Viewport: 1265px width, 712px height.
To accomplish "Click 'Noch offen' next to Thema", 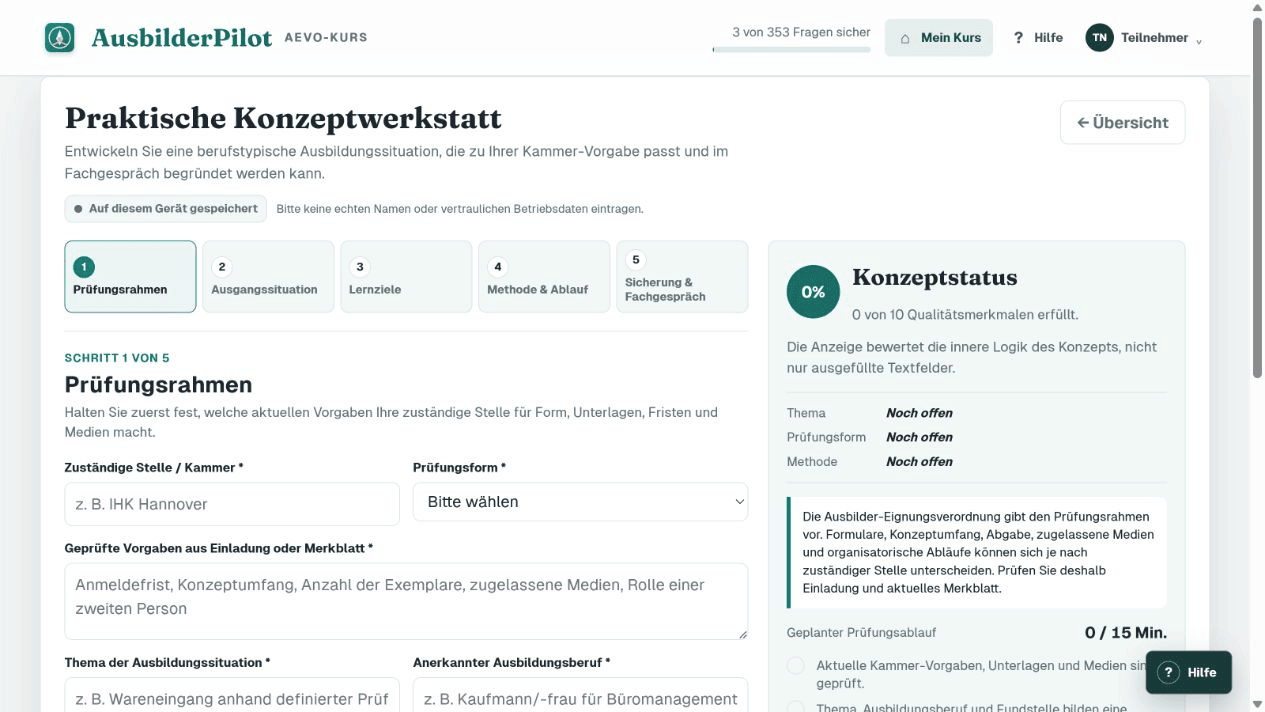I will coord(919,413).
